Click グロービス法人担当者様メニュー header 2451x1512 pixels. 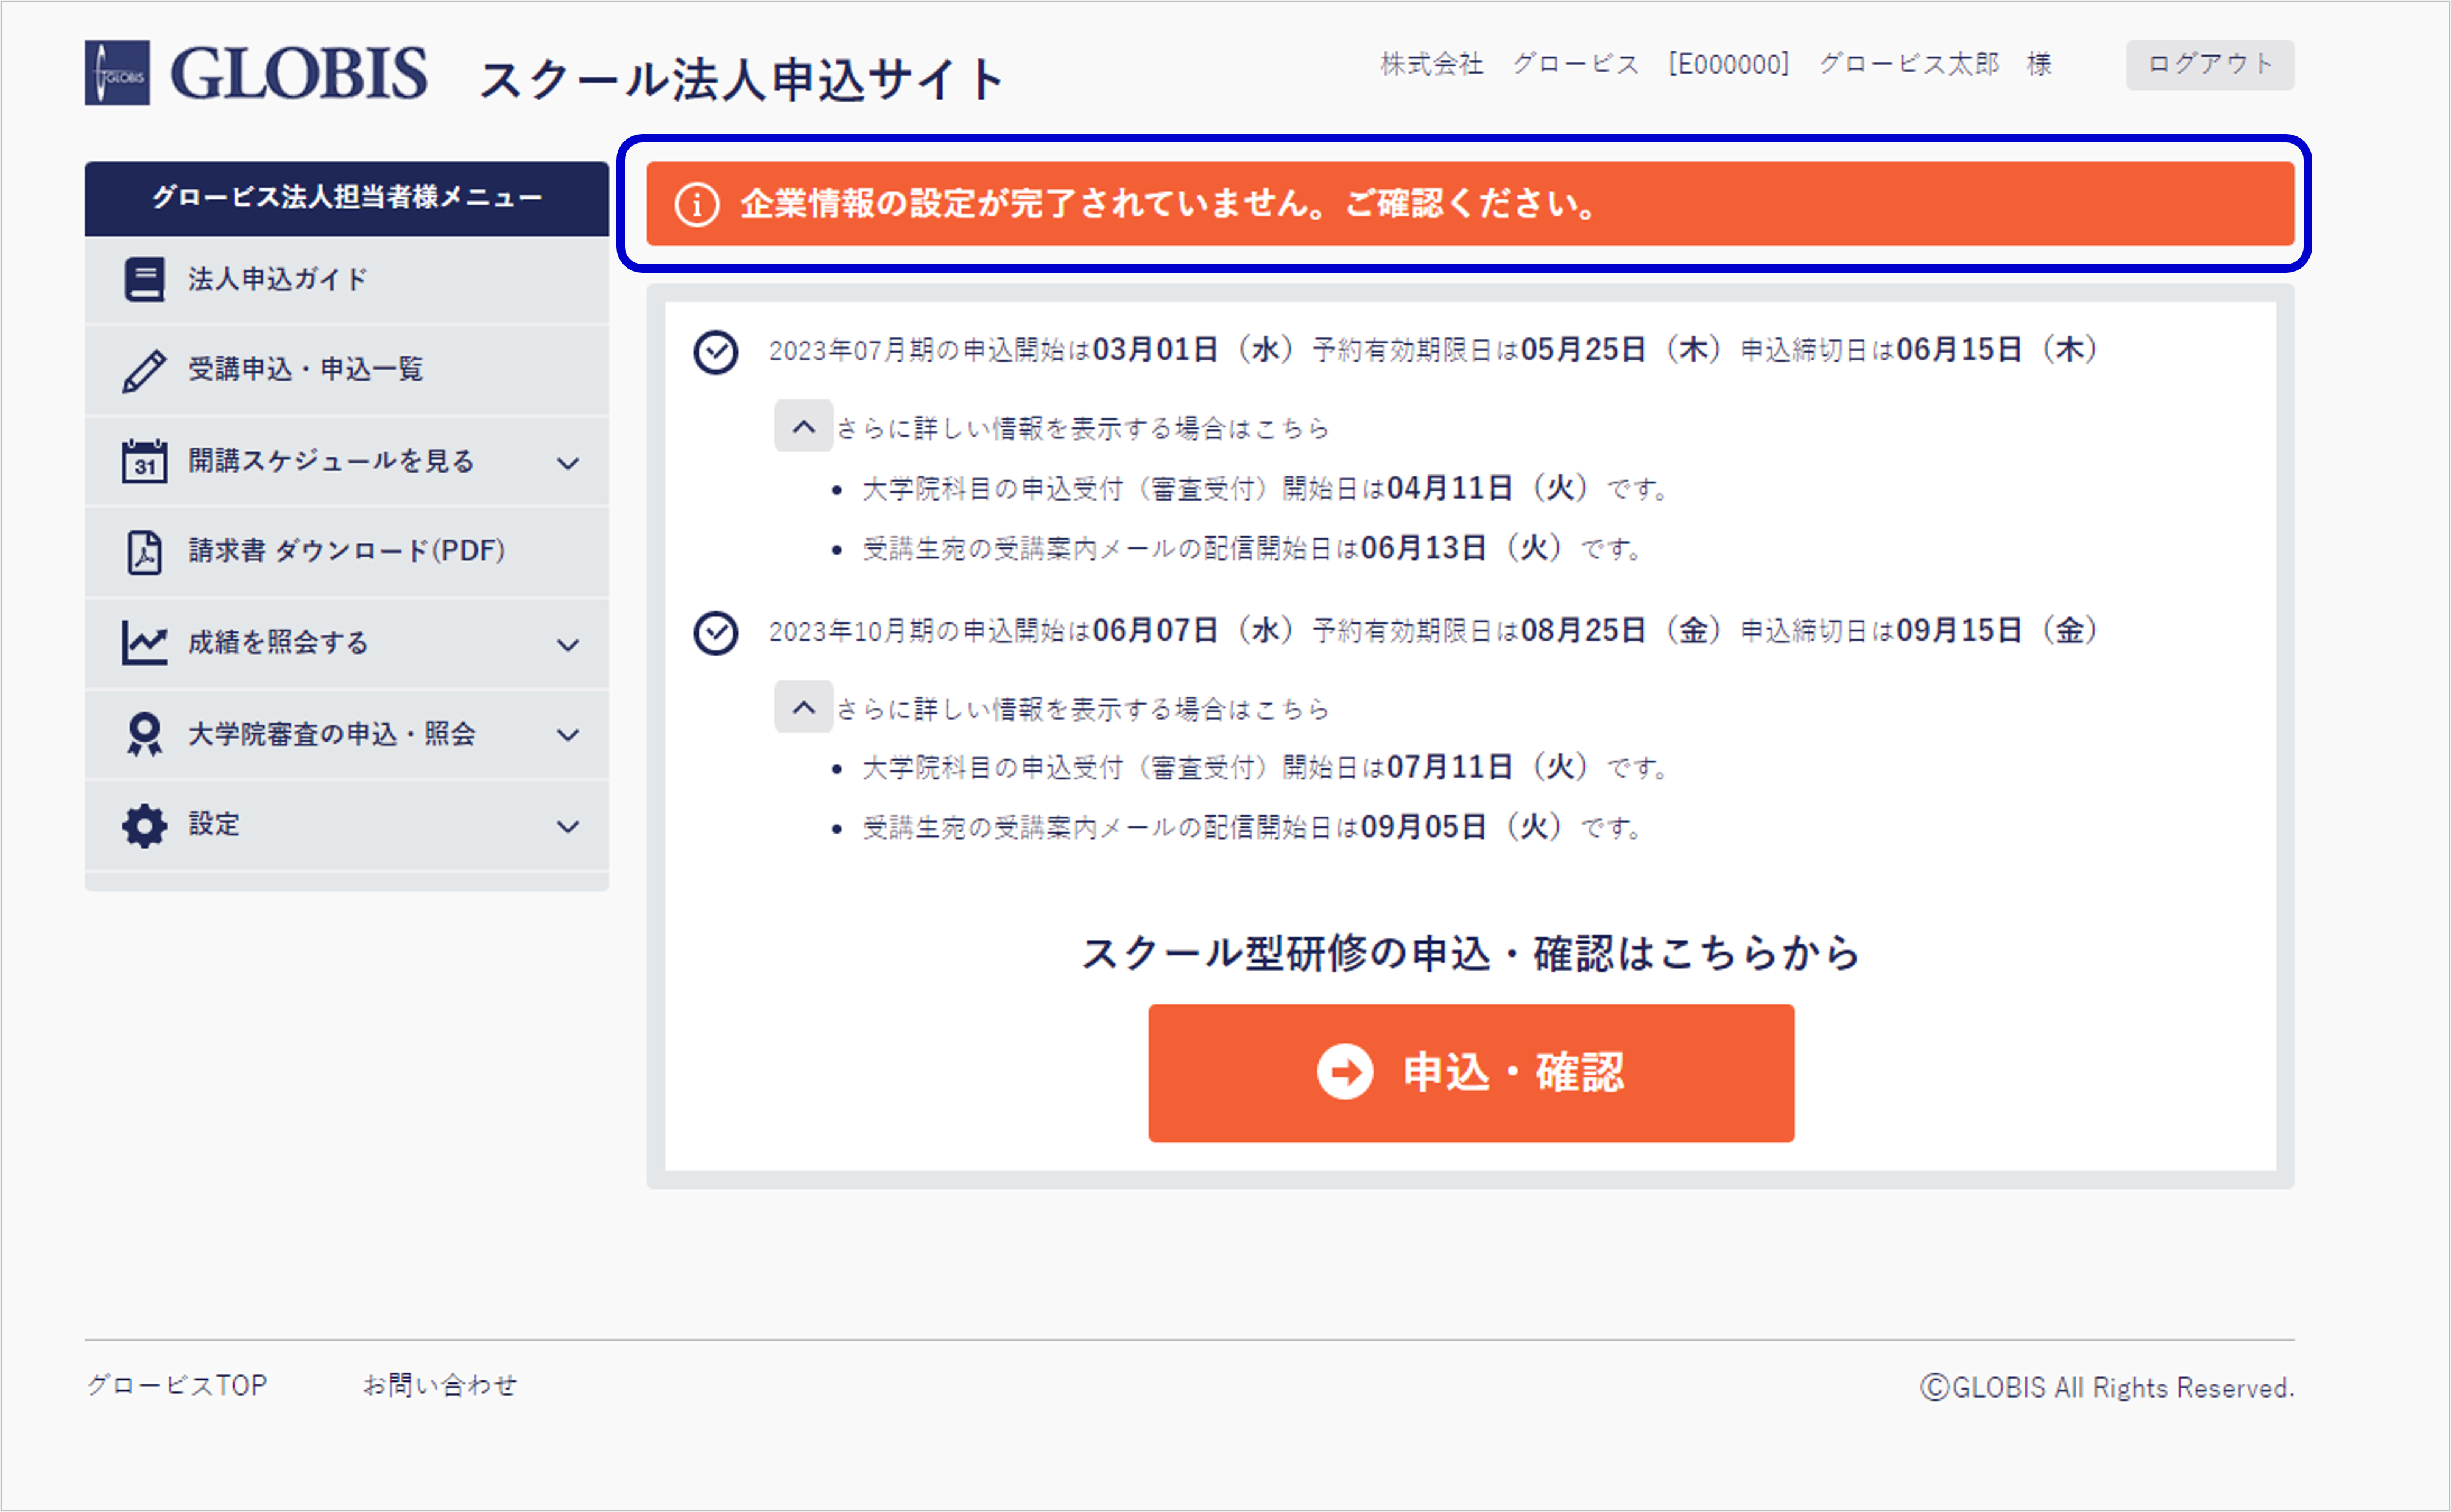click(347, 198)
